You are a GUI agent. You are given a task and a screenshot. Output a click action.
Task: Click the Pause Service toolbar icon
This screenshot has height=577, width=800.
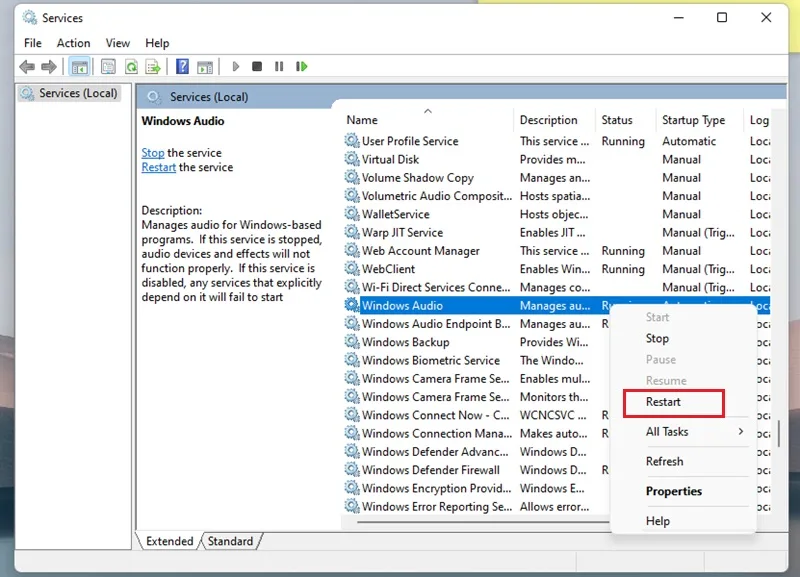point(279,66)
